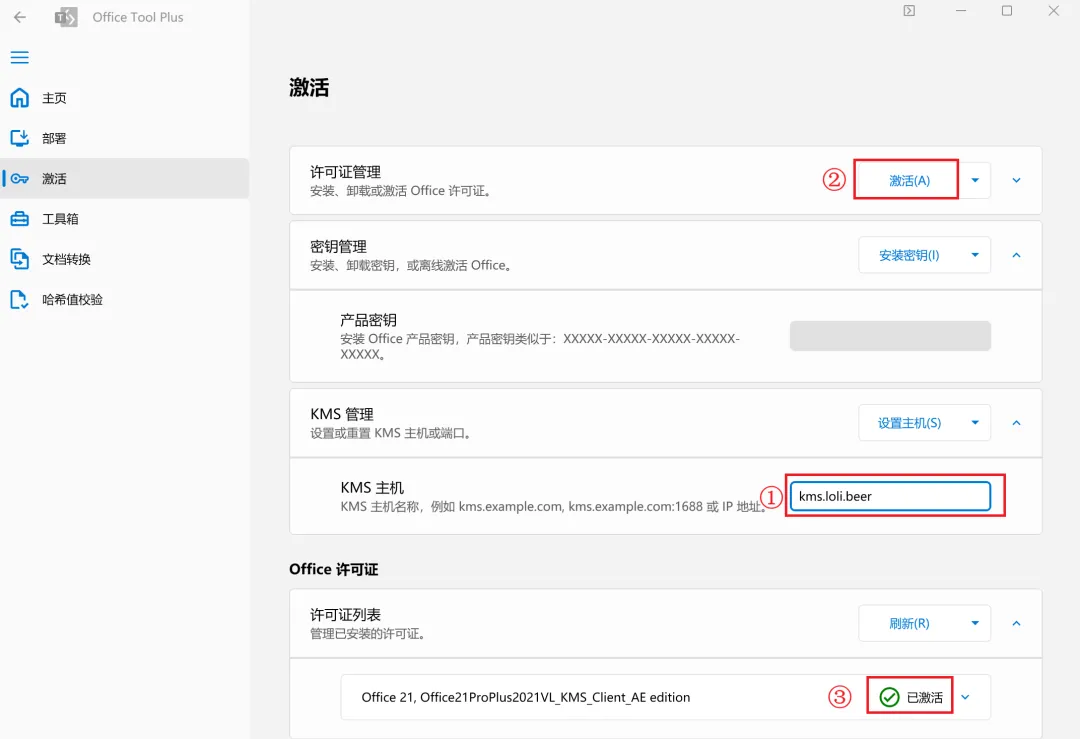Go to the 部署 page
Screen dimensions: 1080x739
(x=125, y=138)
